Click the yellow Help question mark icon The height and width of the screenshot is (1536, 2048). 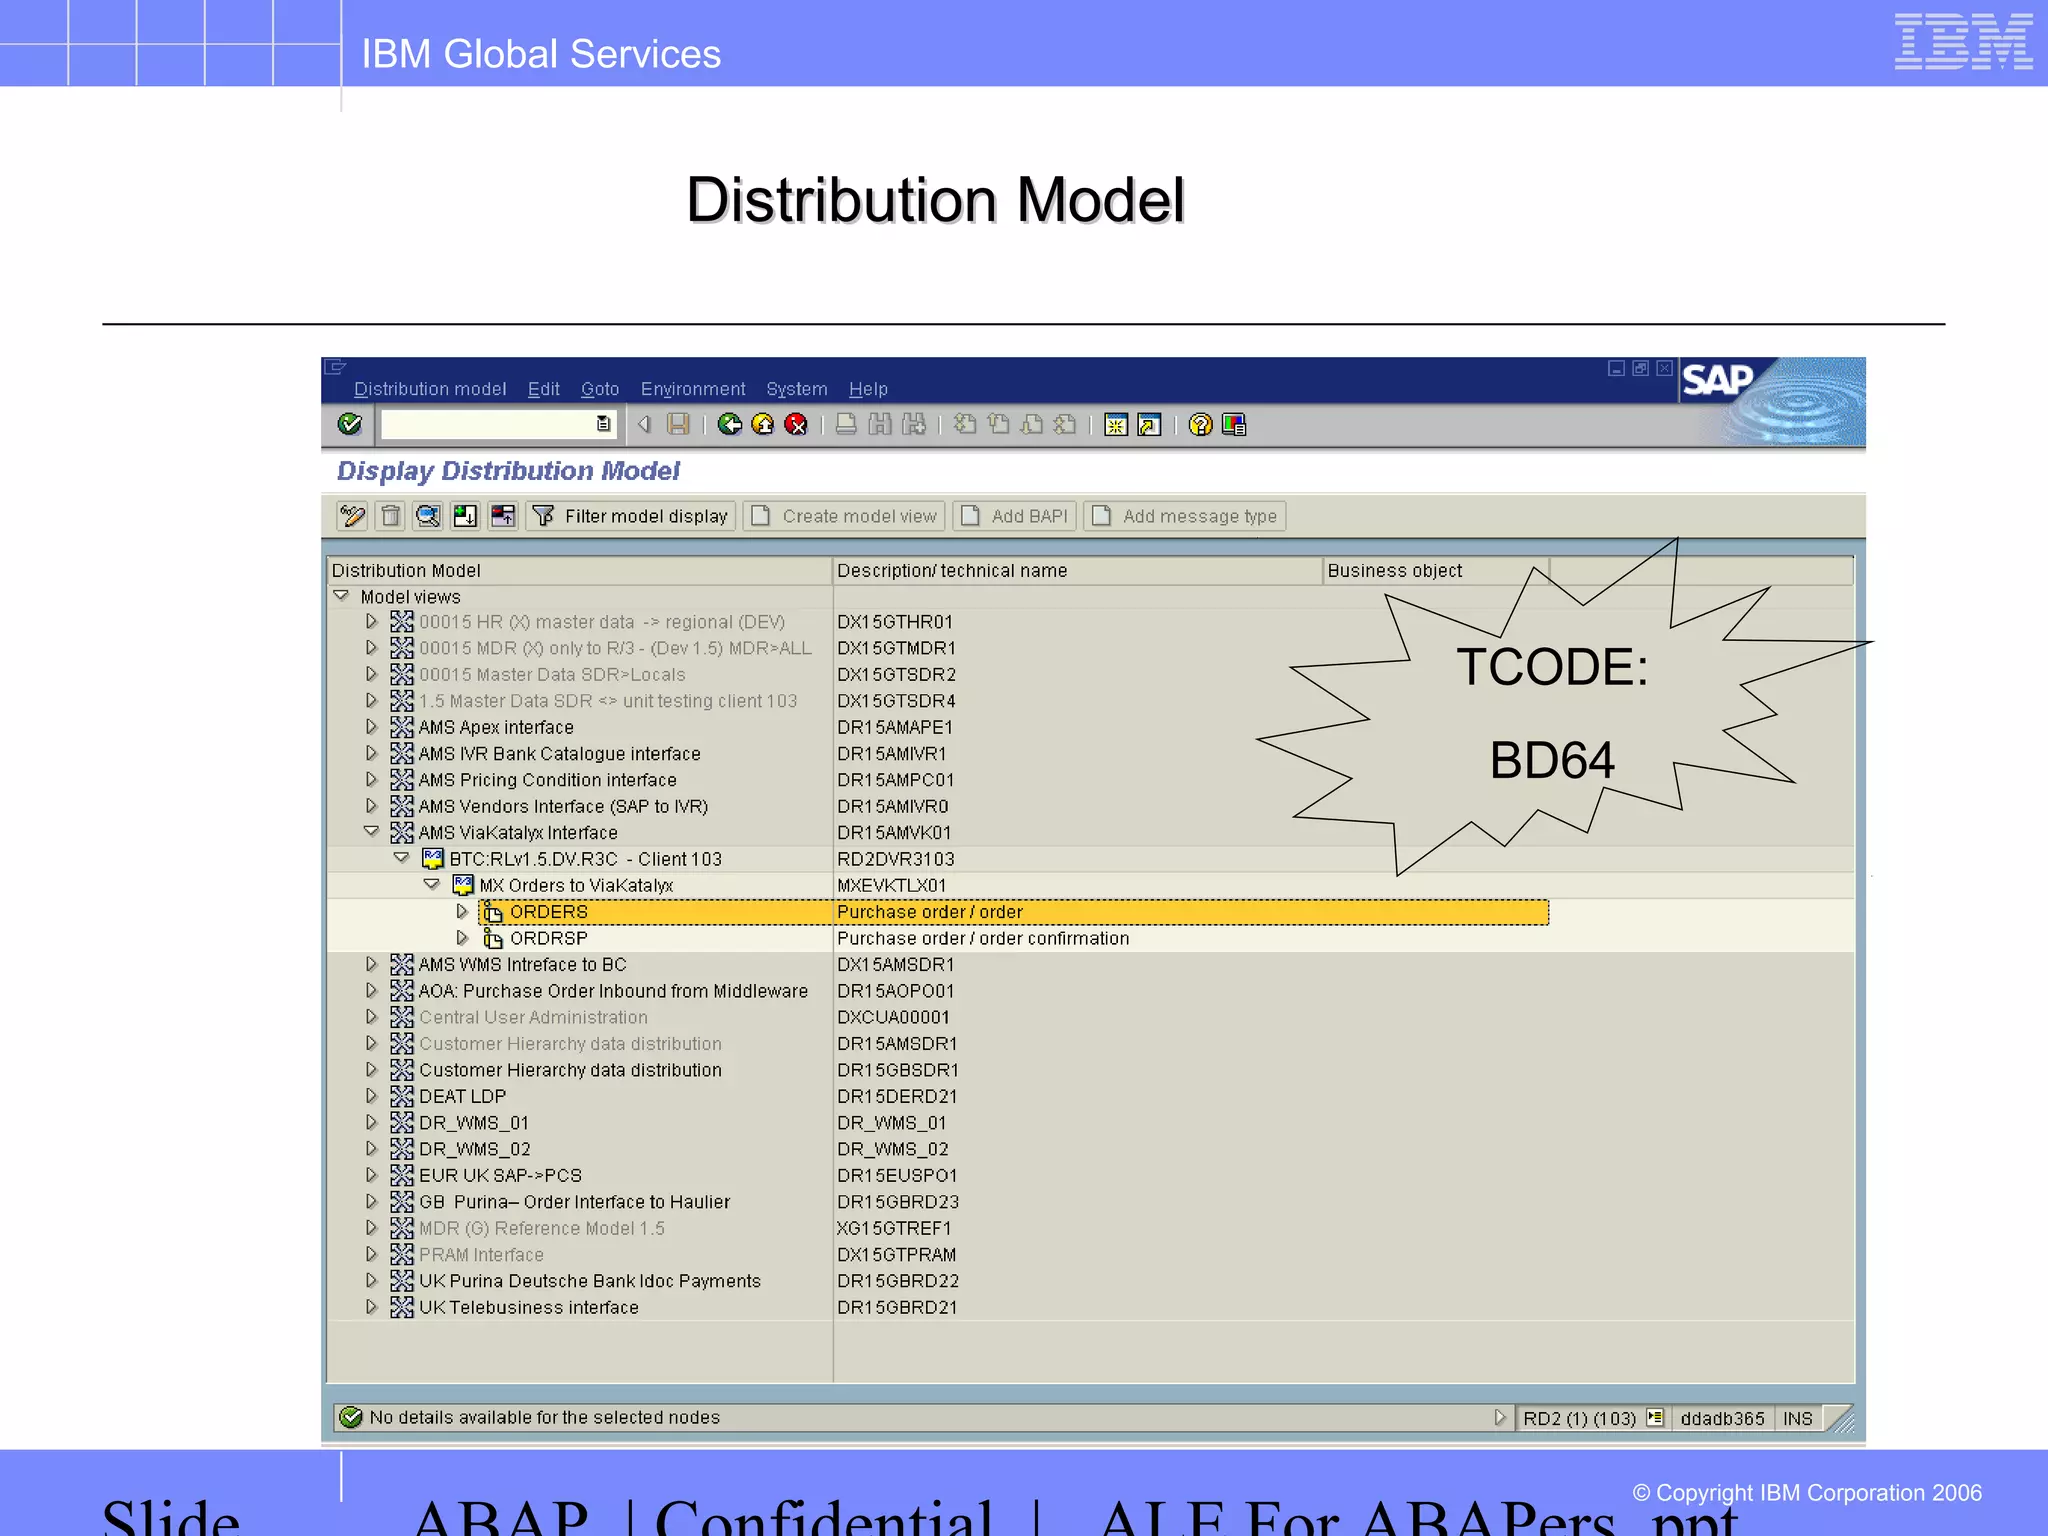click(x=1200, y=425)
